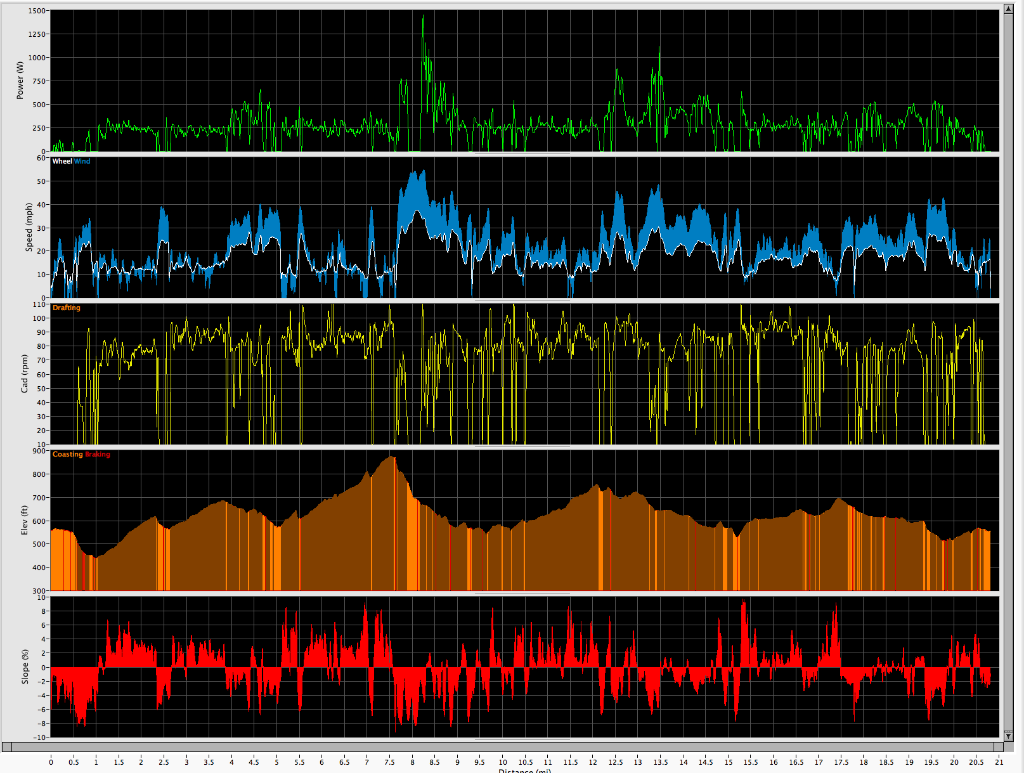Click the Elev (ft) axis label
This screenshot has width=1024, height=773.
pos(19,520)
